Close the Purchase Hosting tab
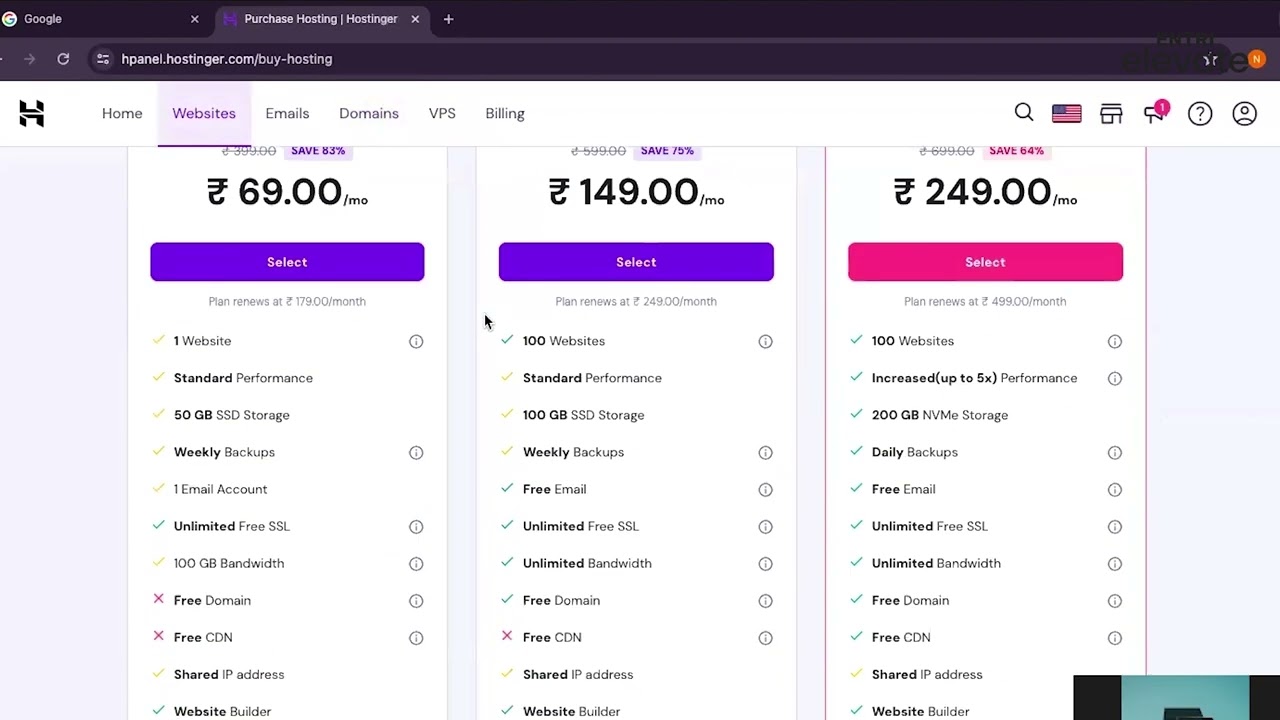Image resolution: width=1280 pixels, height=720 pixels. [415, 19]
